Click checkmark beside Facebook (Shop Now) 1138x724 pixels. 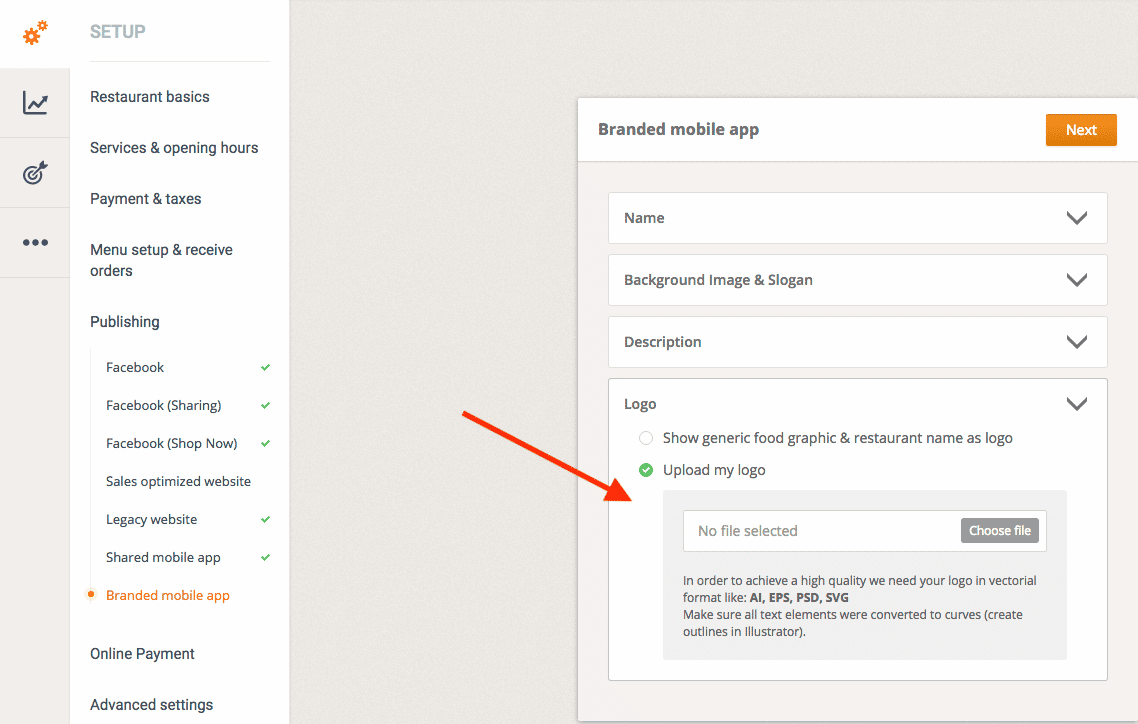[x=265, y=444]
